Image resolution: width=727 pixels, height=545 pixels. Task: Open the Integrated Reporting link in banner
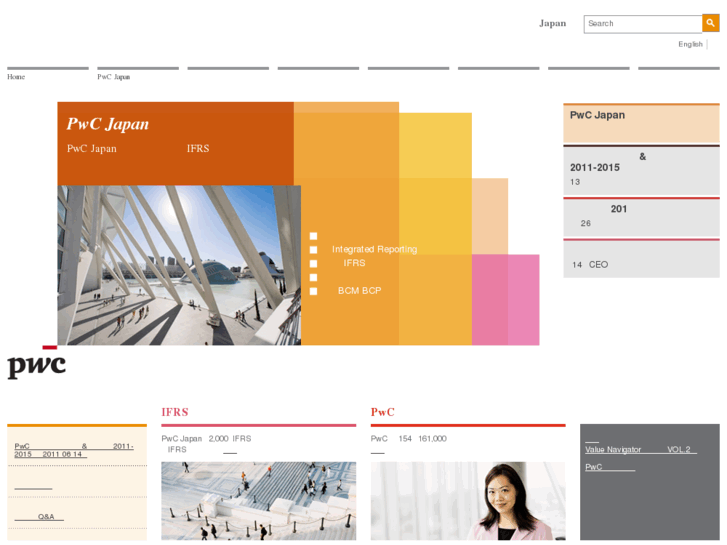click(x=374, y=249)
